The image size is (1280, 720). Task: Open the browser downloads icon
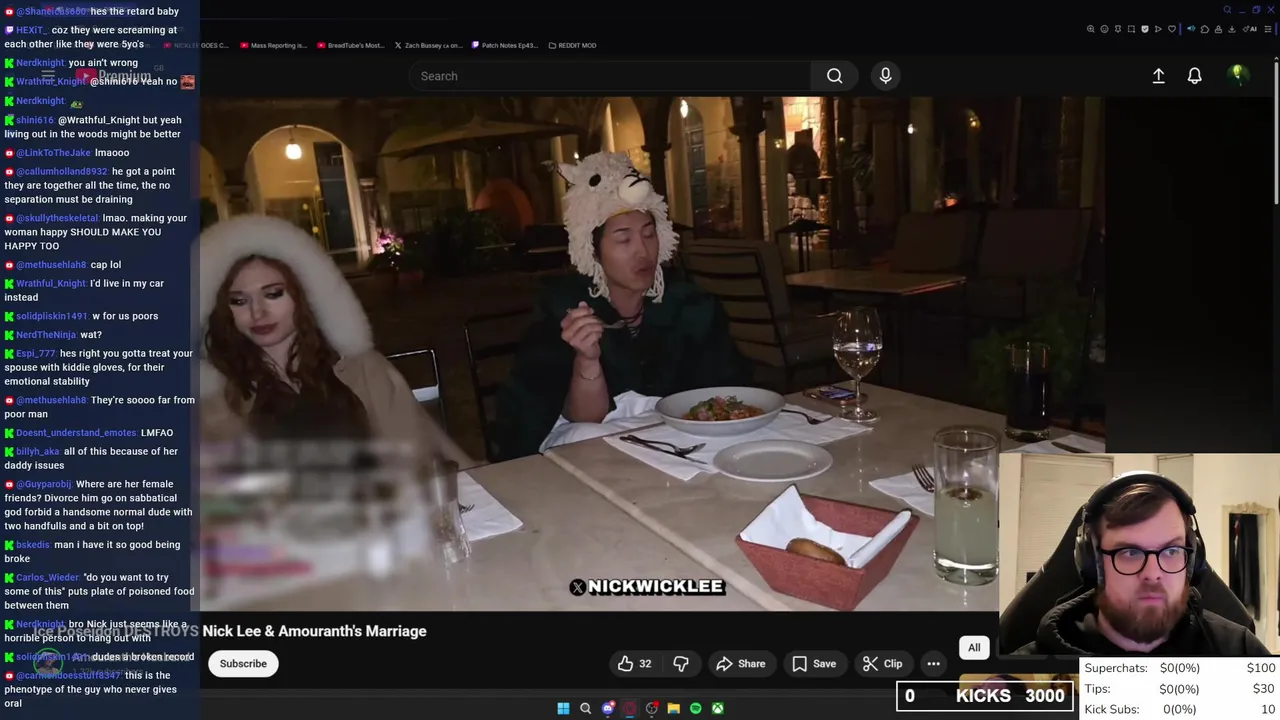(1232, 29)
